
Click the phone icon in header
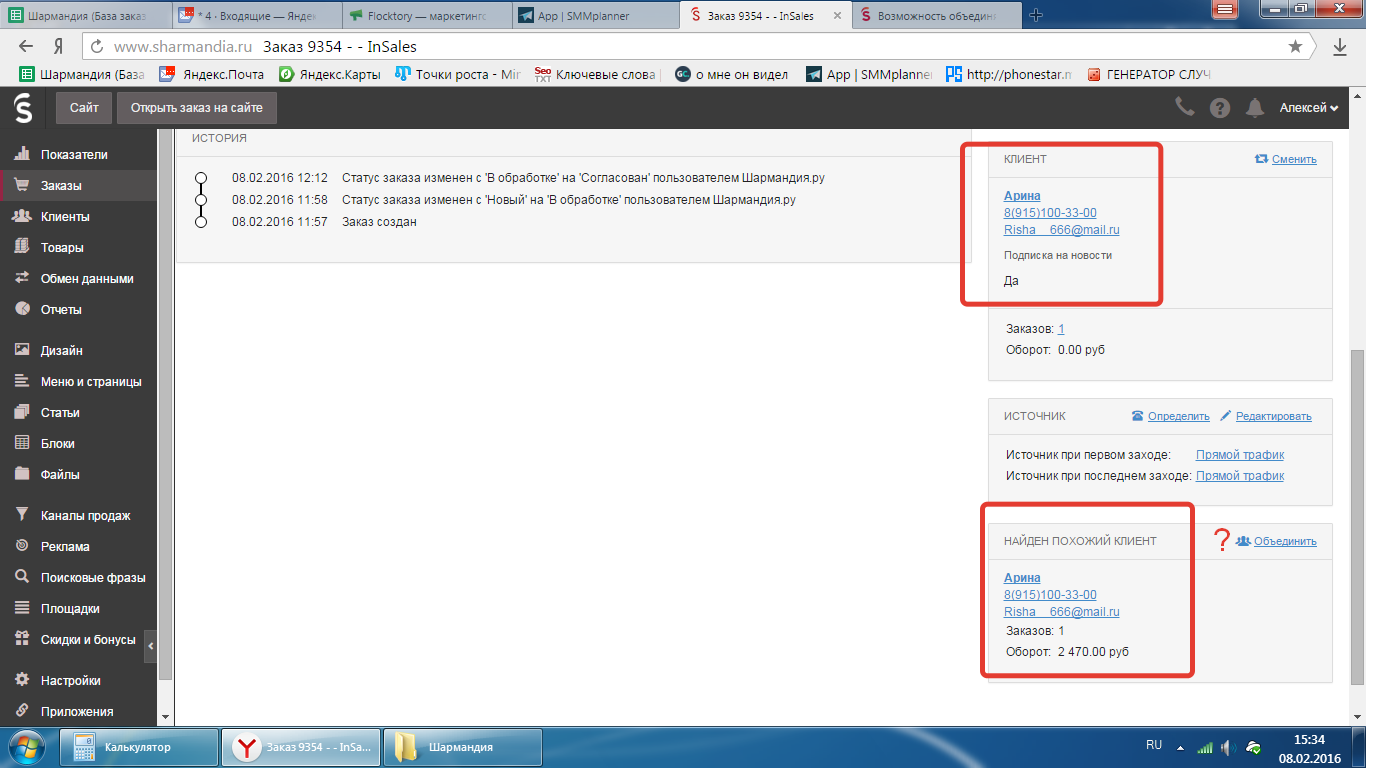1185,108
